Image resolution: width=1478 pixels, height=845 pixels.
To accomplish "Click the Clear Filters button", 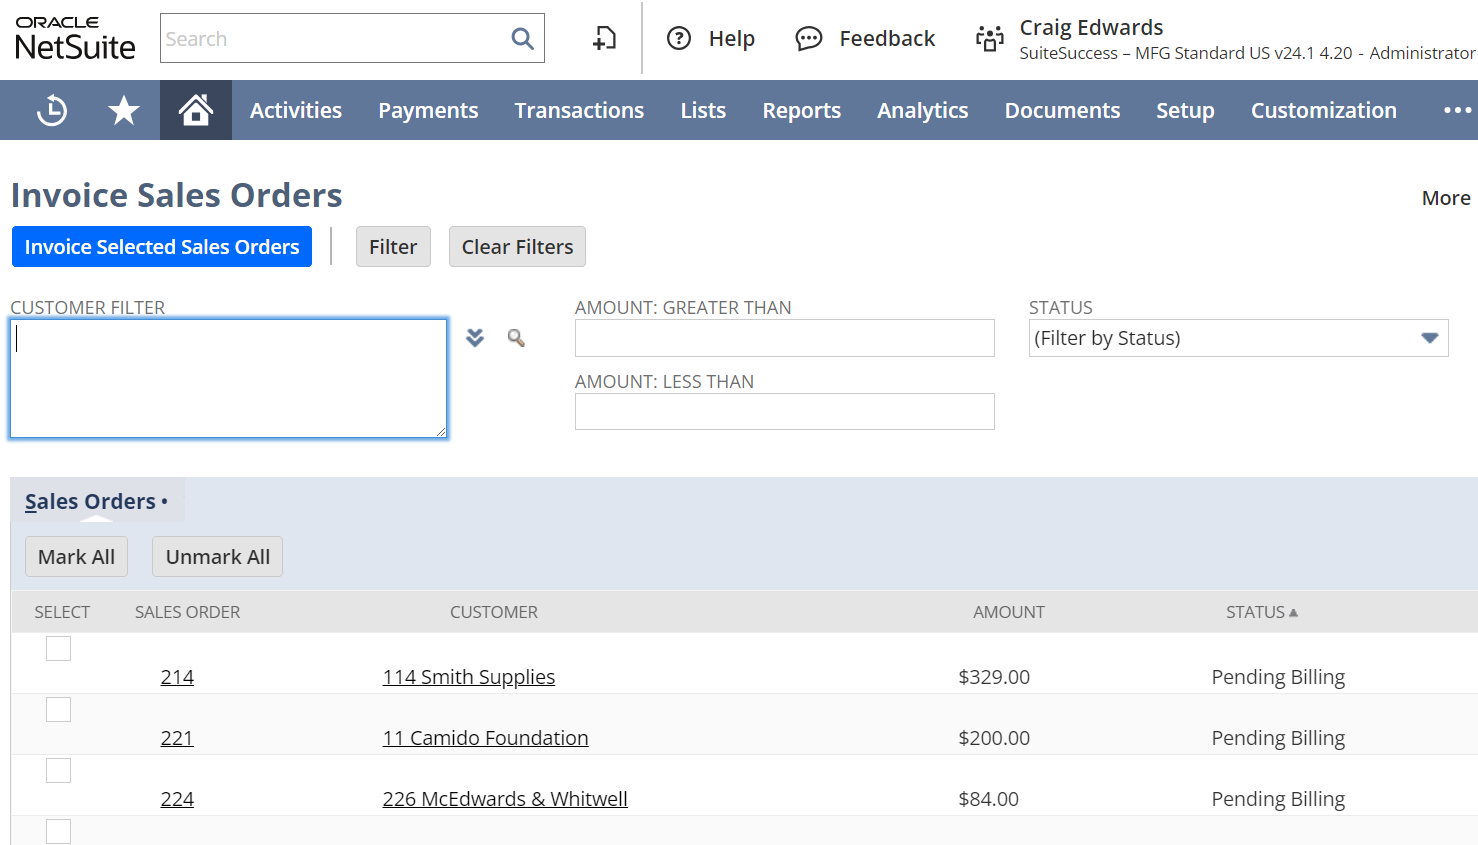I will coord(517,247).
